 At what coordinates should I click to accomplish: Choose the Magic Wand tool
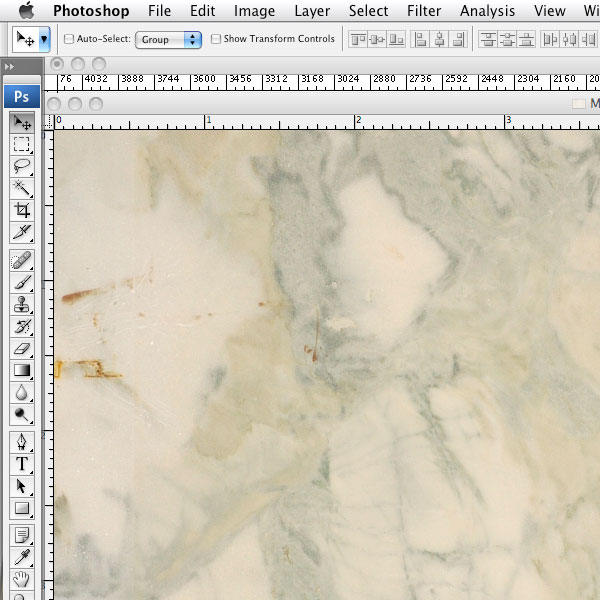coord(21,188)
